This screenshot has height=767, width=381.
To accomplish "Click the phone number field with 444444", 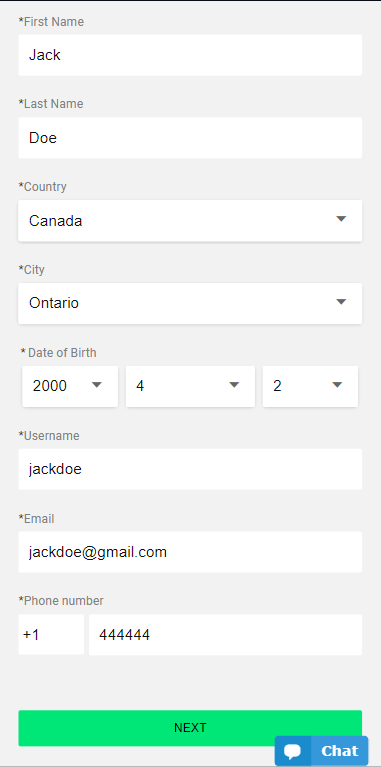I will pos(225,635).
